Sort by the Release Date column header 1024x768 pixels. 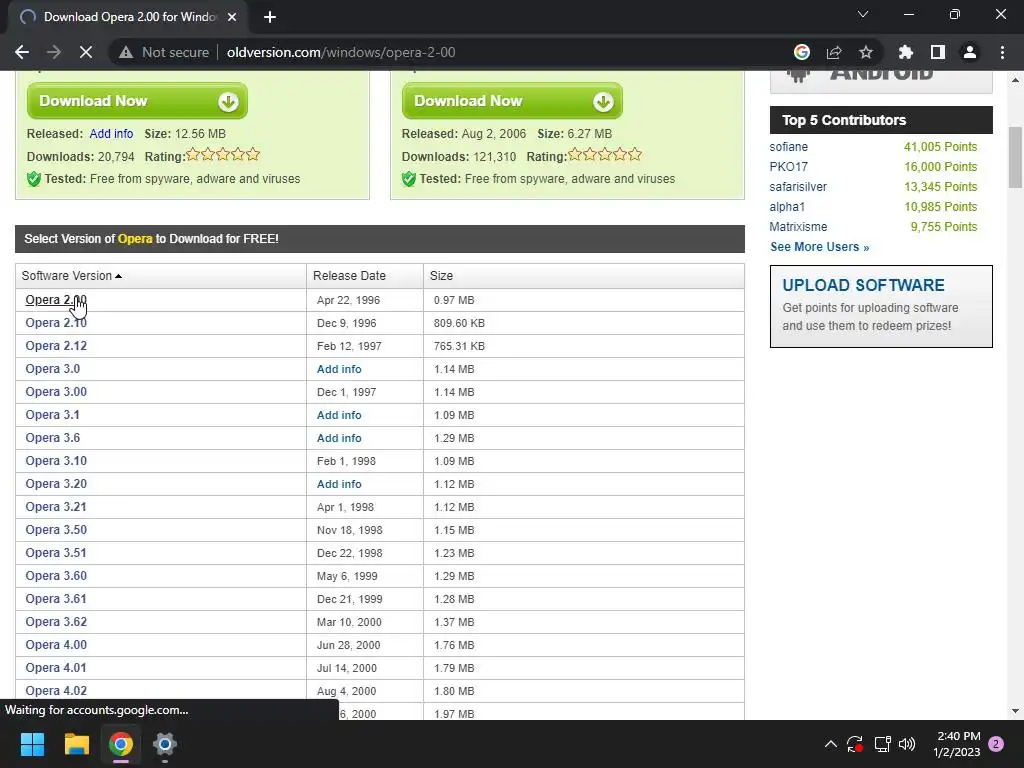point(349,276)
